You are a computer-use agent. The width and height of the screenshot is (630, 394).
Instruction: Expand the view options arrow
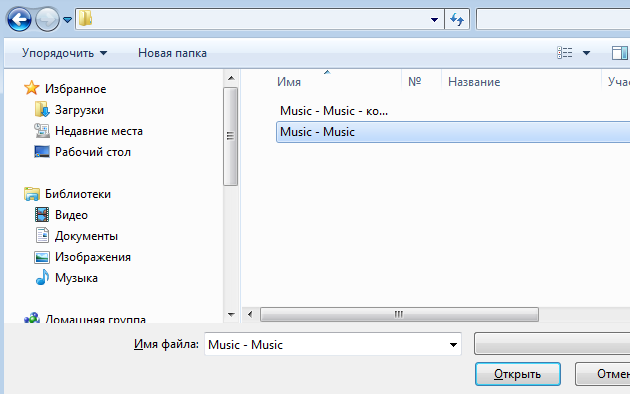586,53
